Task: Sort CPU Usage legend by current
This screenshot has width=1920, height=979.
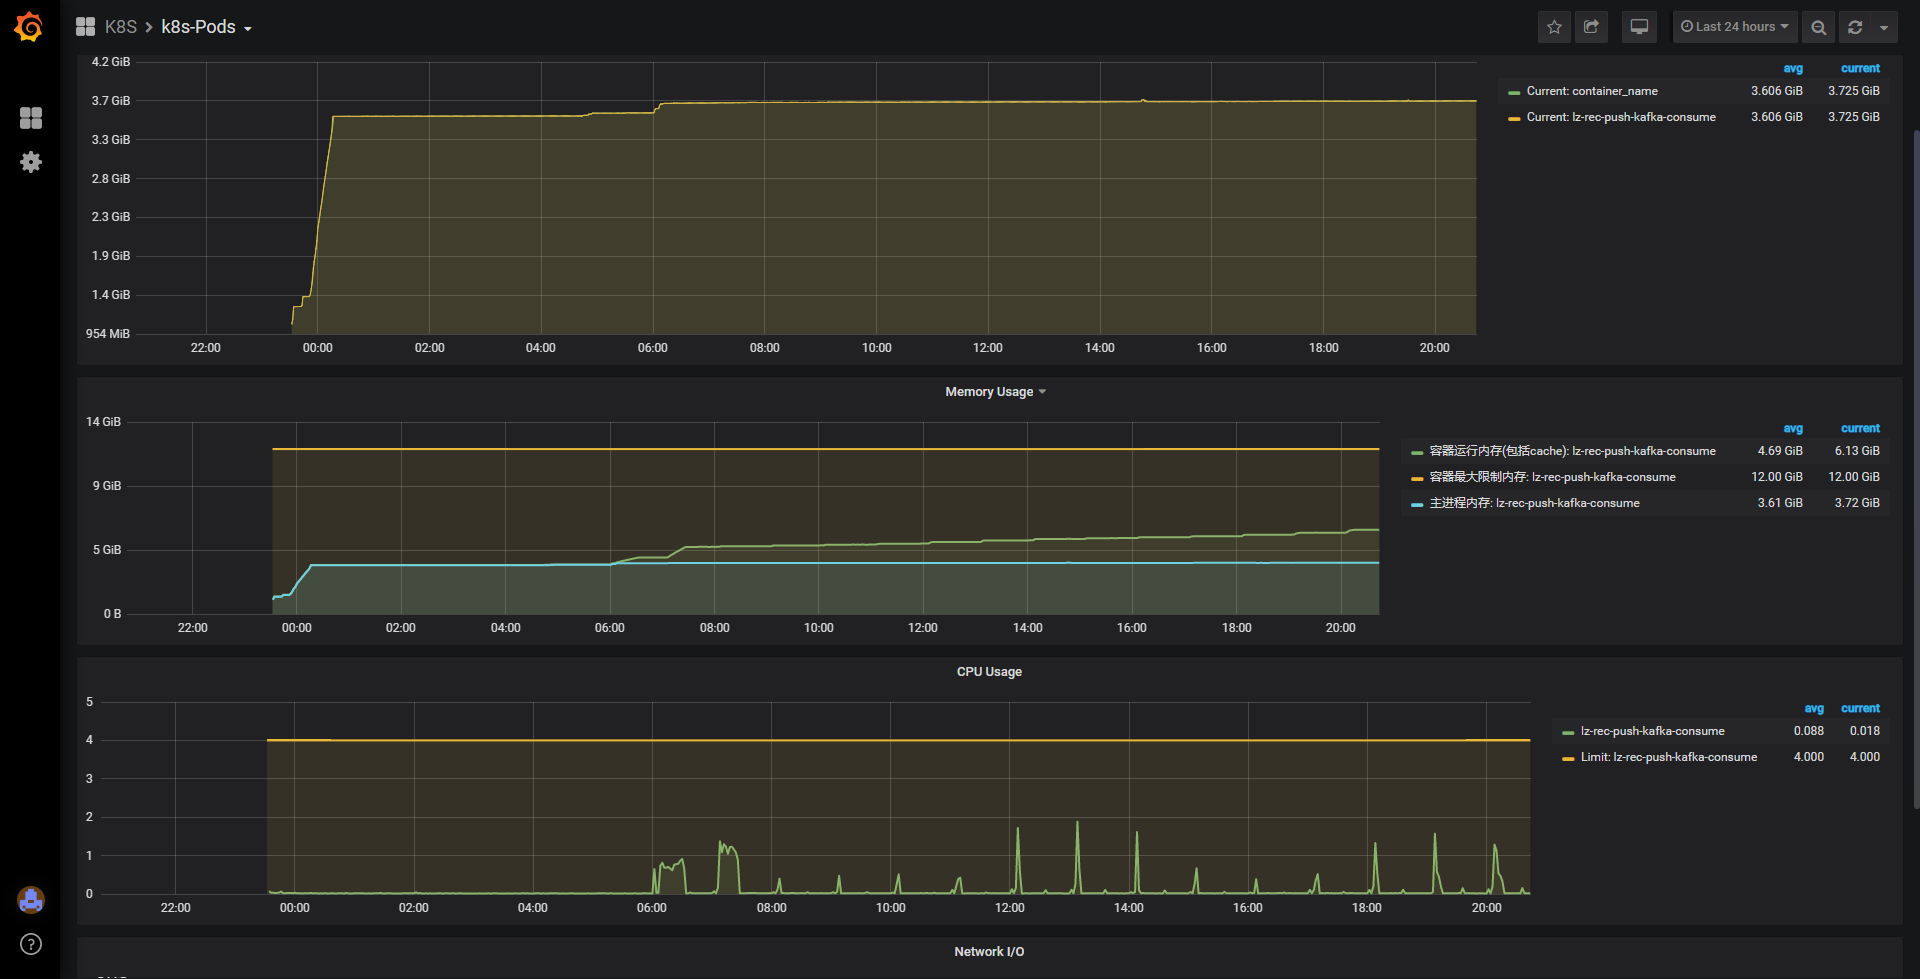Action: click(1860, 708)
